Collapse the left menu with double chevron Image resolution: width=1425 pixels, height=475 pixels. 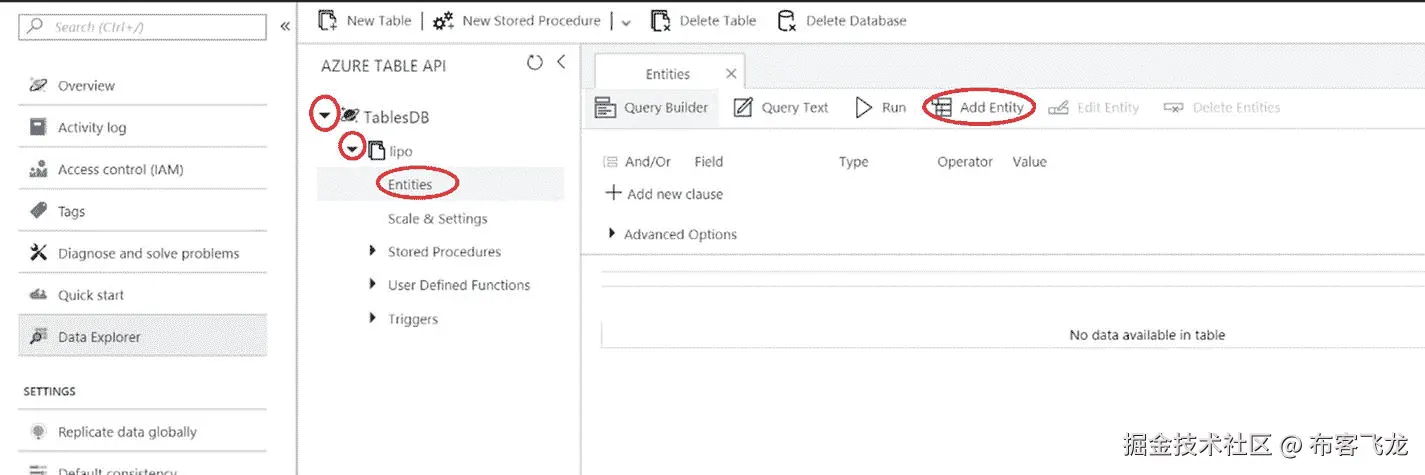285,27
